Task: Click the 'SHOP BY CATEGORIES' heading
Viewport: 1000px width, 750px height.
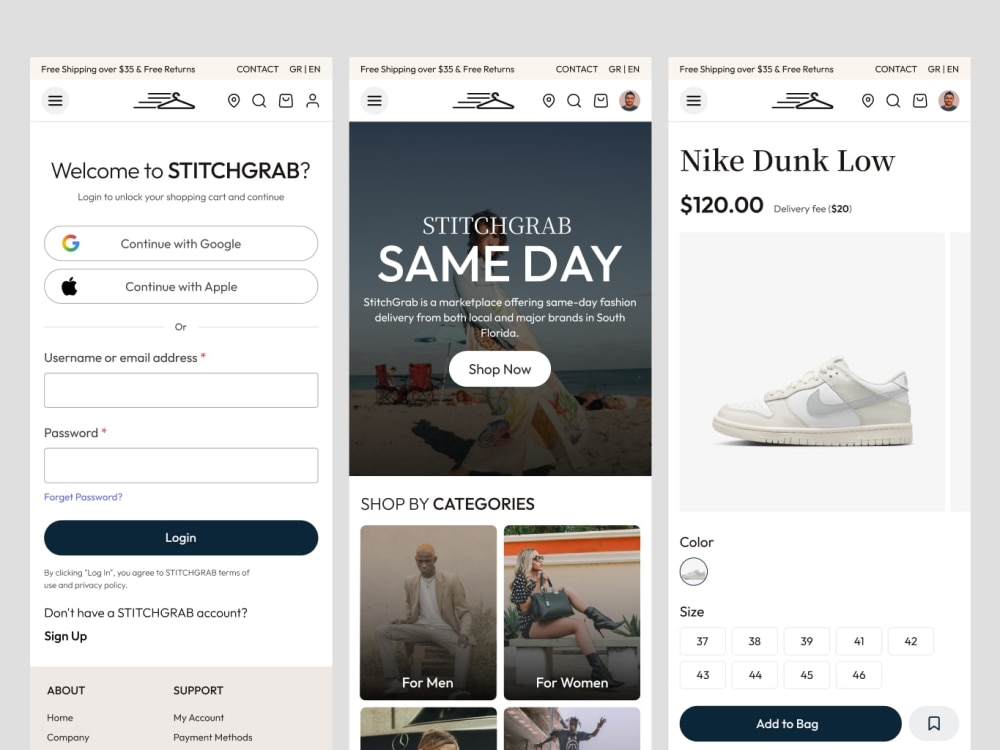Action: 447,504
